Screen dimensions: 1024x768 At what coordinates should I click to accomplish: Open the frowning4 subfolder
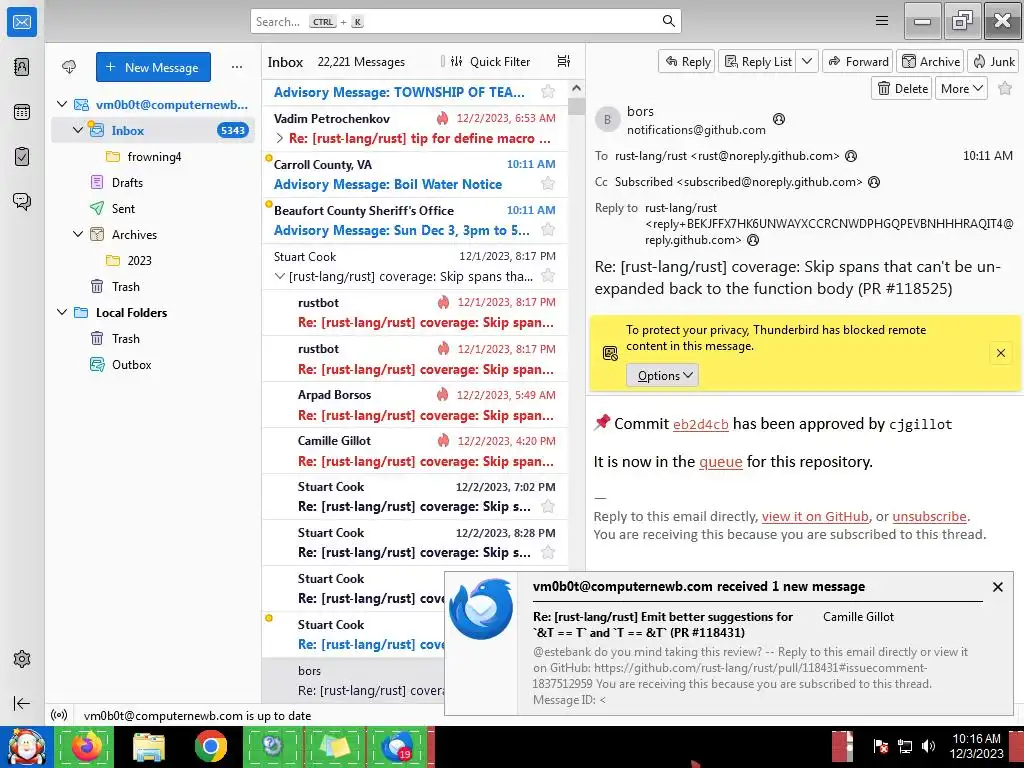click(x=154, y=156)
